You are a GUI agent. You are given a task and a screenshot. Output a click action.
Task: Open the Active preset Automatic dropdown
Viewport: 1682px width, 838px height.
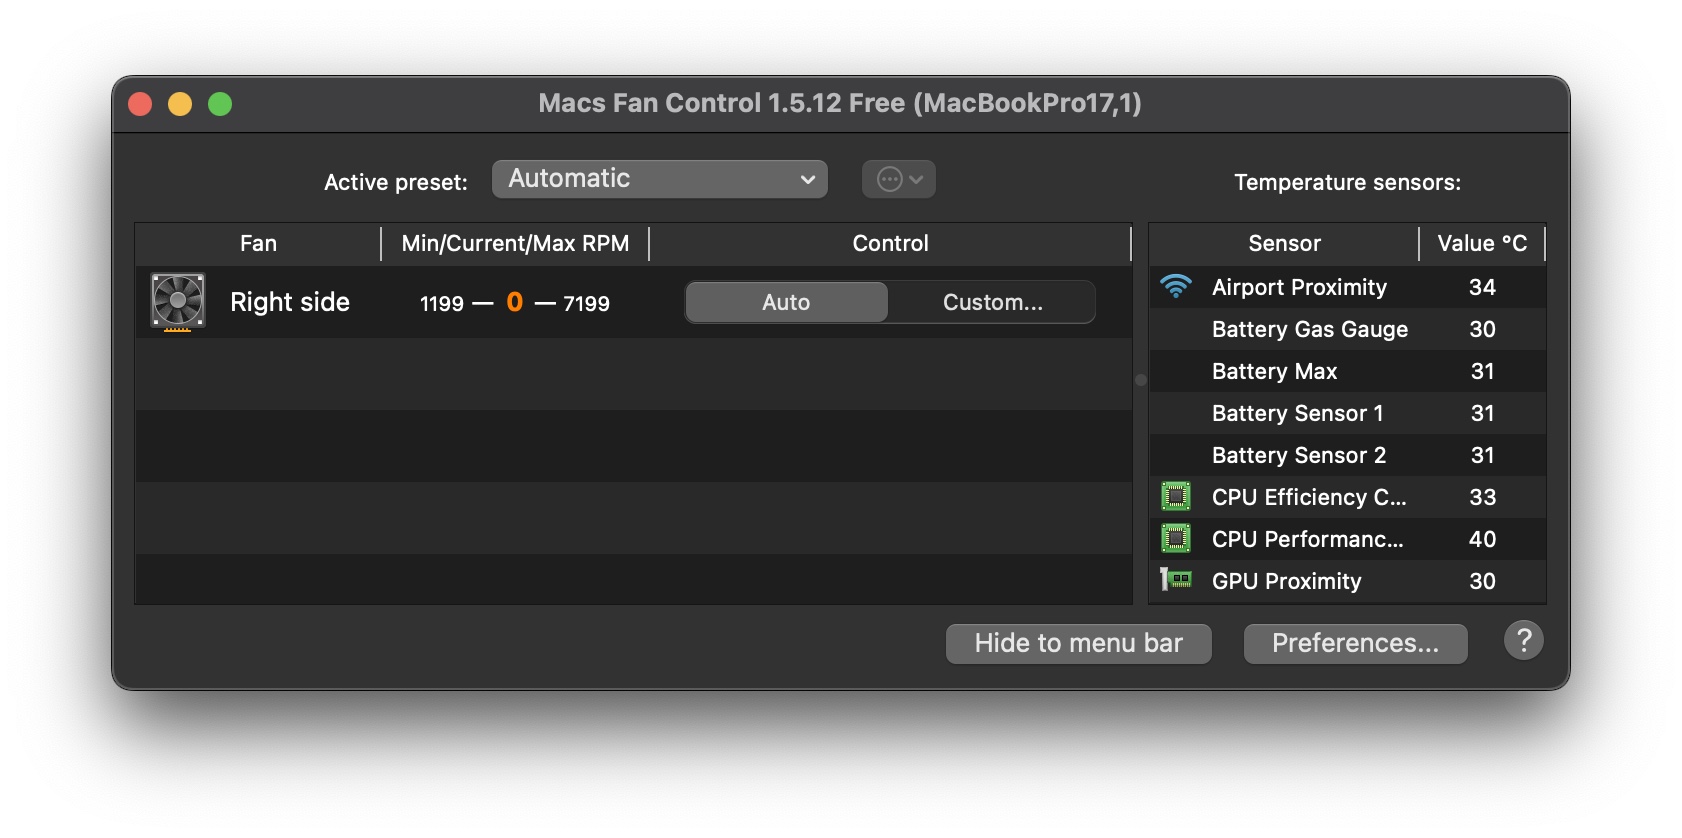pos(660,179)
